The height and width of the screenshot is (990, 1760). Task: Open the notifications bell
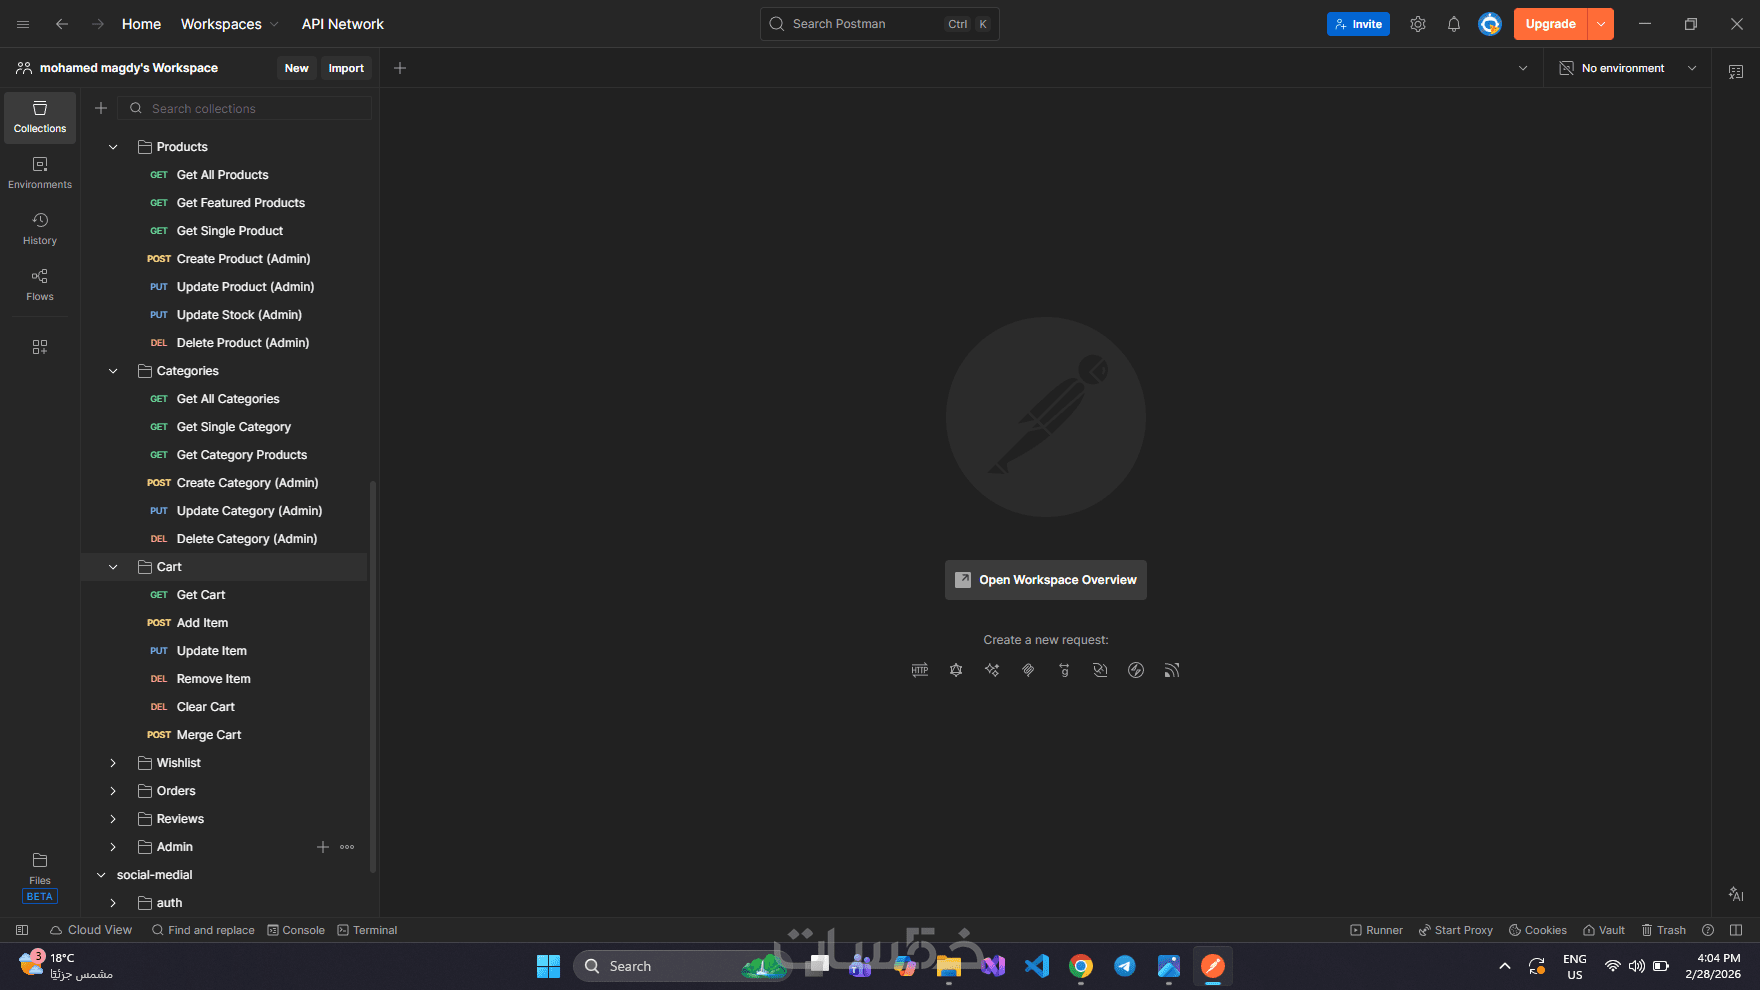point(1454,24)
